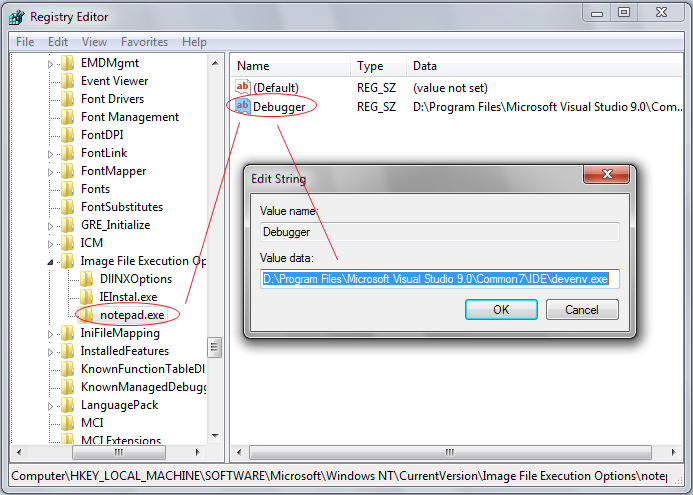Click the Value data input field

point(440,279)
